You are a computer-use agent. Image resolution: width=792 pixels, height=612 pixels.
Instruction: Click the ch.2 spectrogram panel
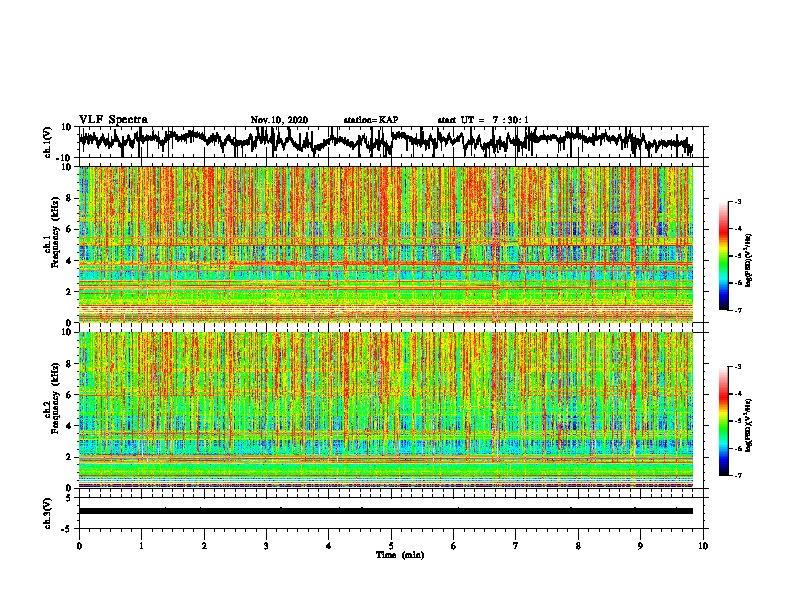(x=385, y=410)
